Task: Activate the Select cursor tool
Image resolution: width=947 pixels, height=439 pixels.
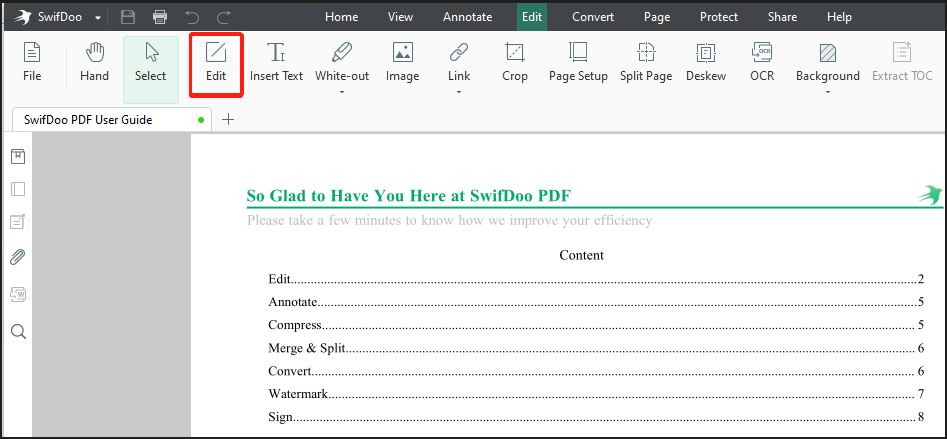Action: tap(150, 69)
